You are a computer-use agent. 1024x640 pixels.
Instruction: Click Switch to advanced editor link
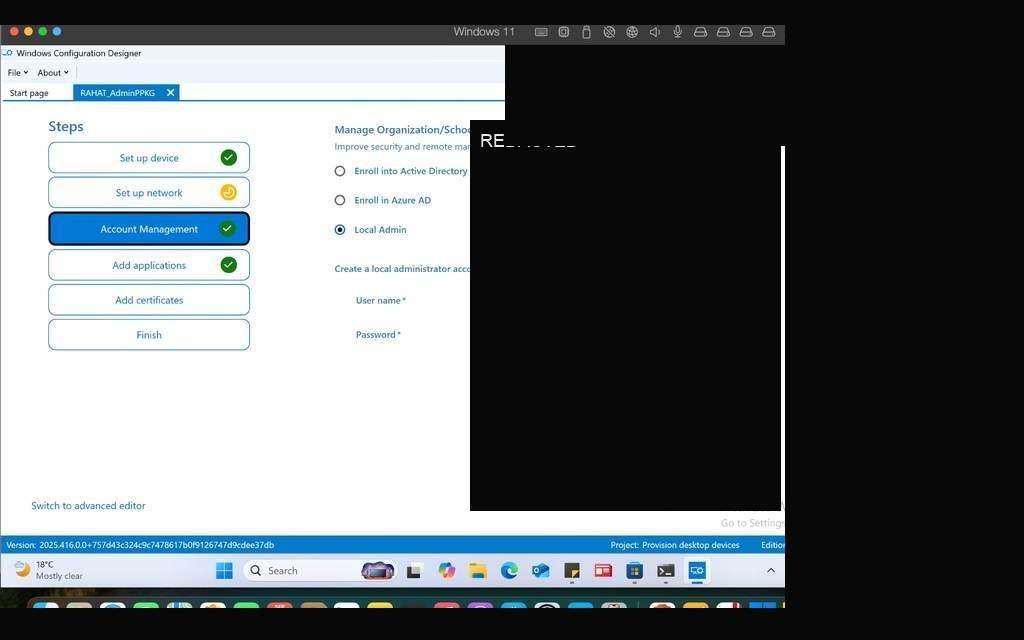tap(88, 505)
